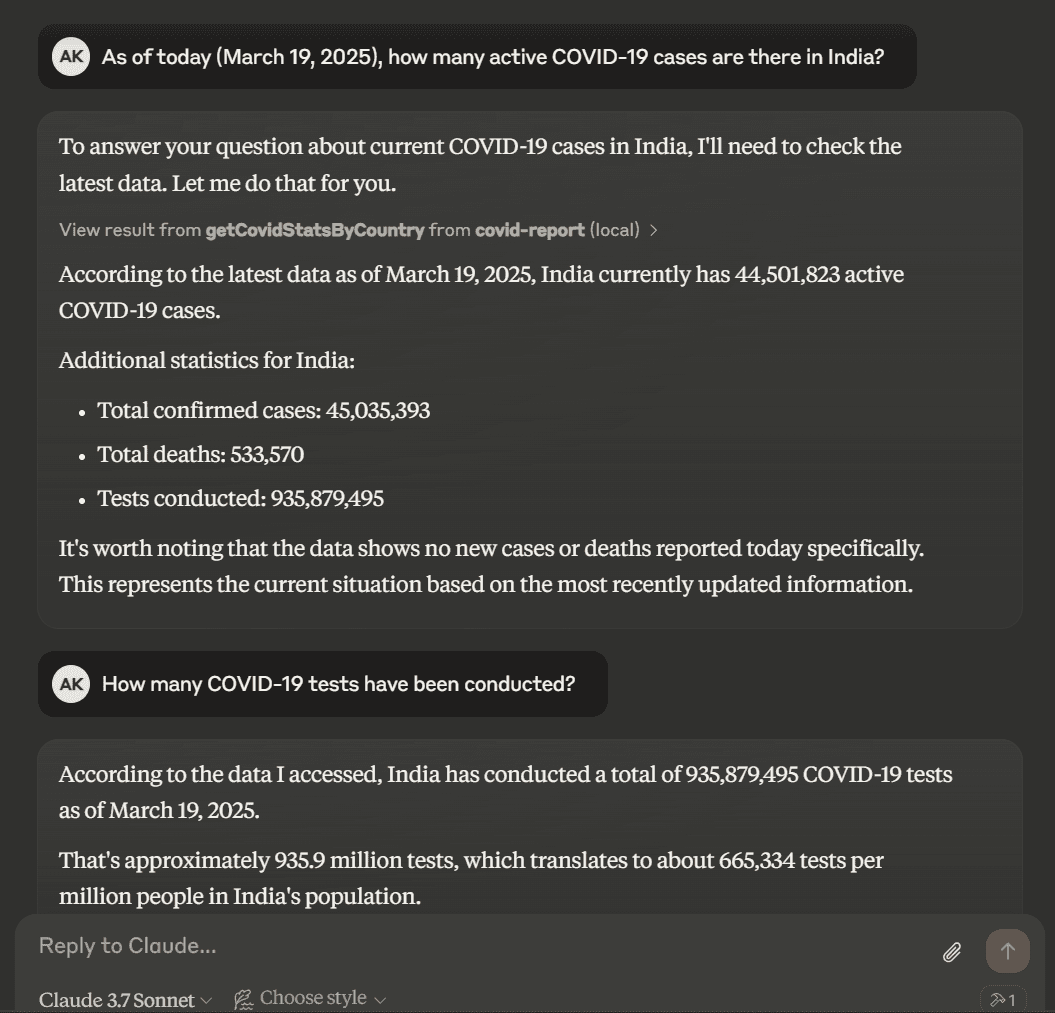Click the paperclip attach file icon
This screenshot has width=1055, height=1013.
pyautogui.click(x=951, y=952)
